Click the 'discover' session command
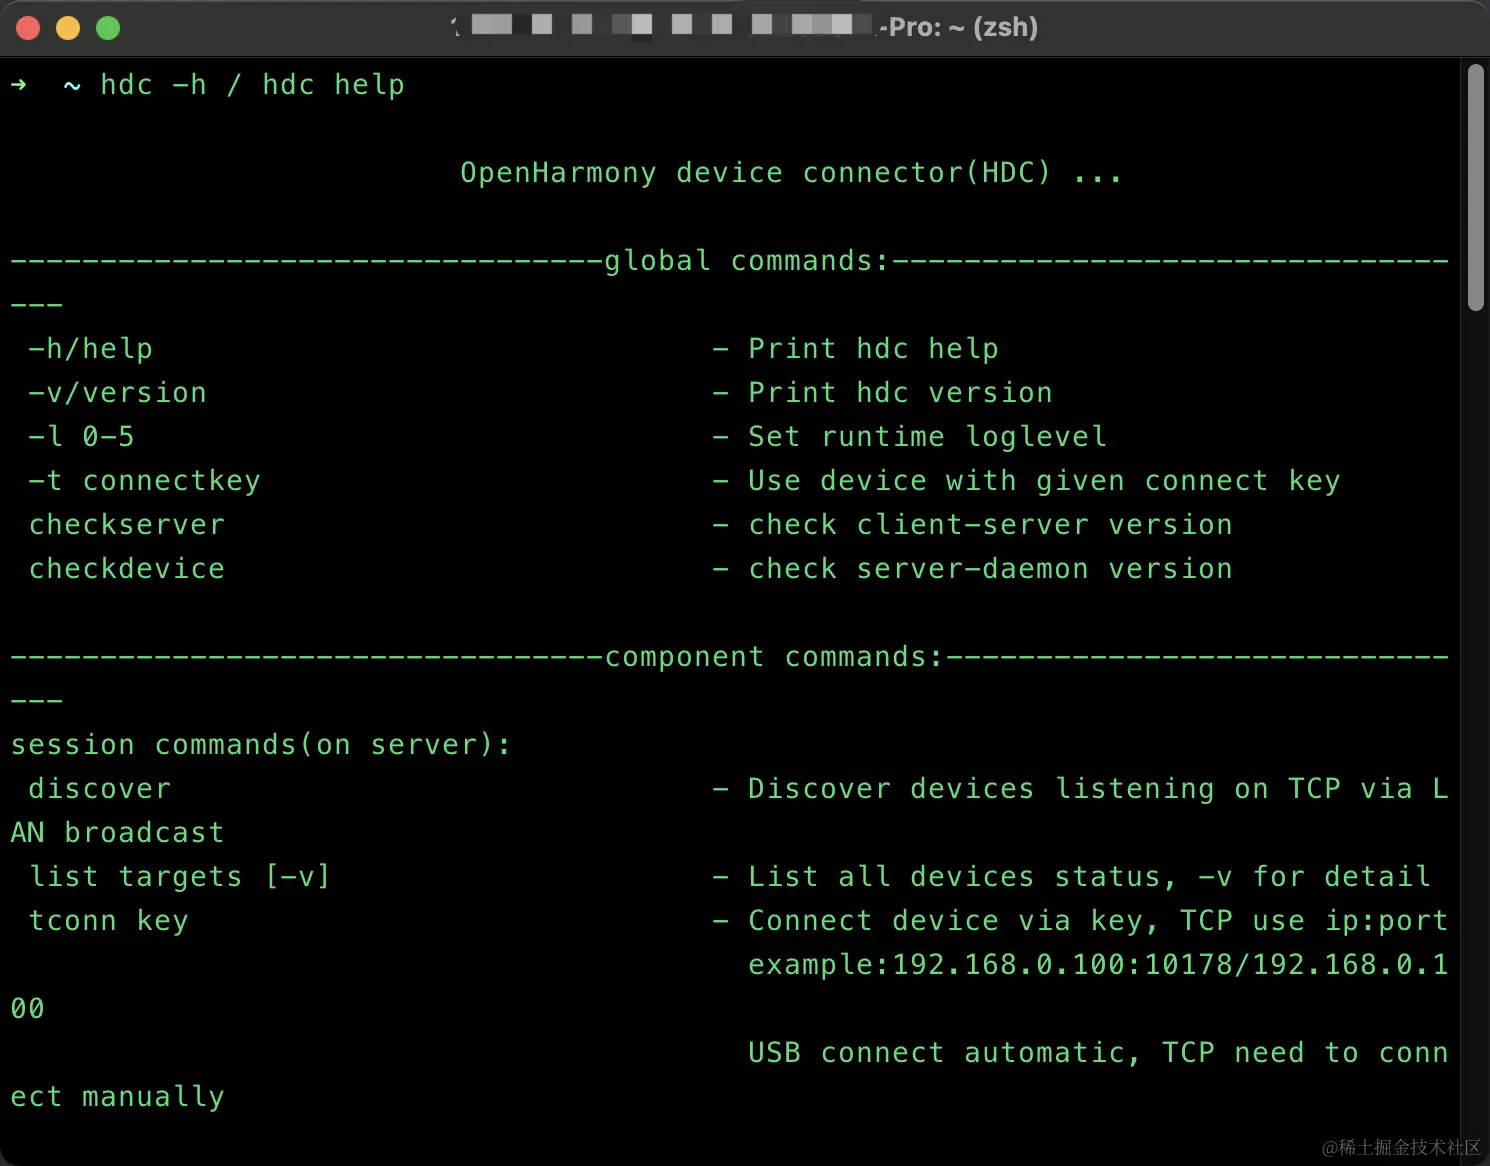 tap(100, 789)
